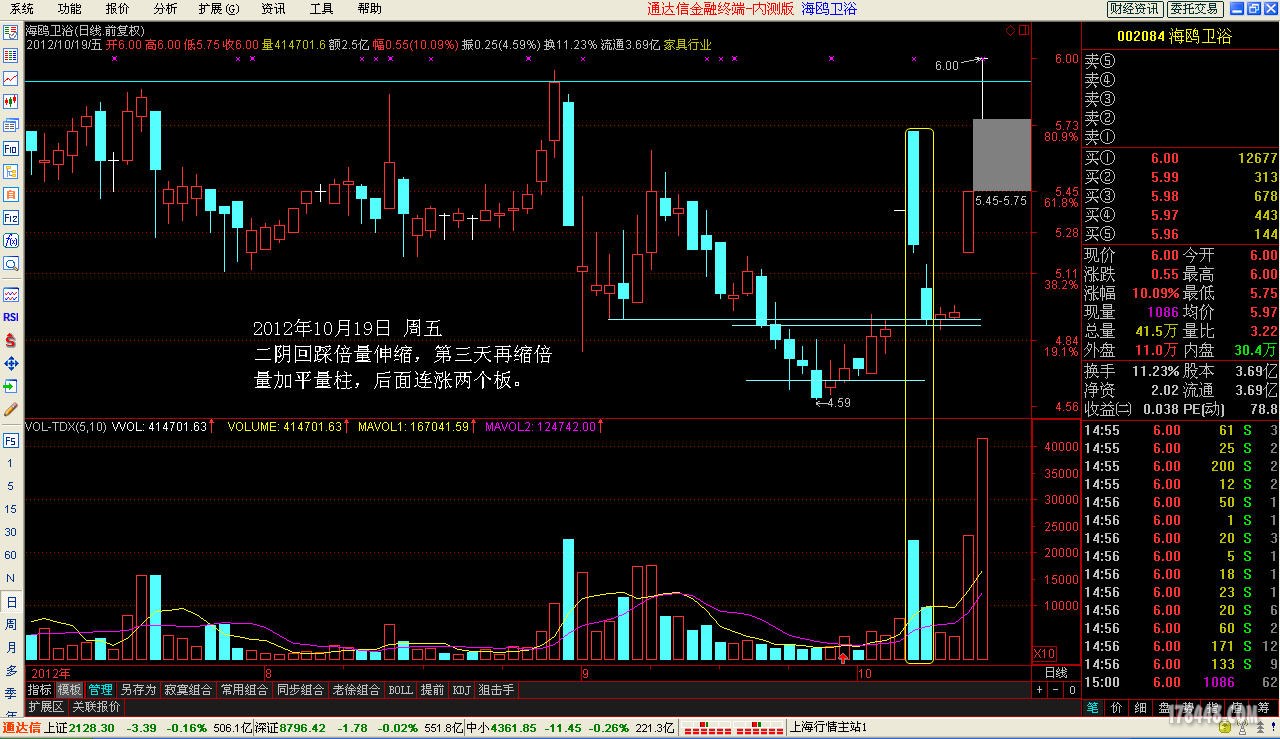Select the pencil drawing tool icon
The width and height of the screenshot is (1280, 739).
click(x=11, y=409)
